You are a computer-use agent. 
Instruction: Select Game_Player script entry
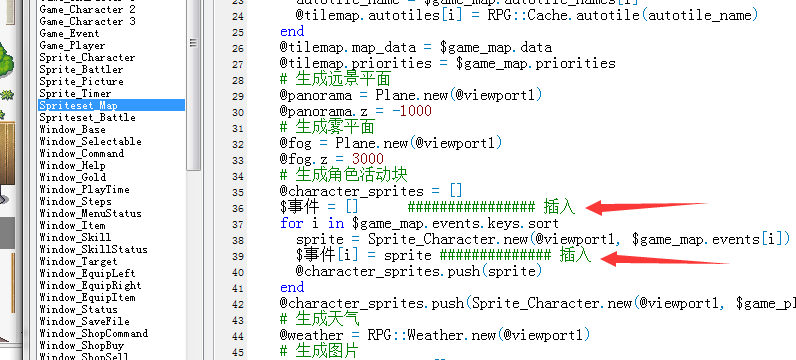pos(72,46)
